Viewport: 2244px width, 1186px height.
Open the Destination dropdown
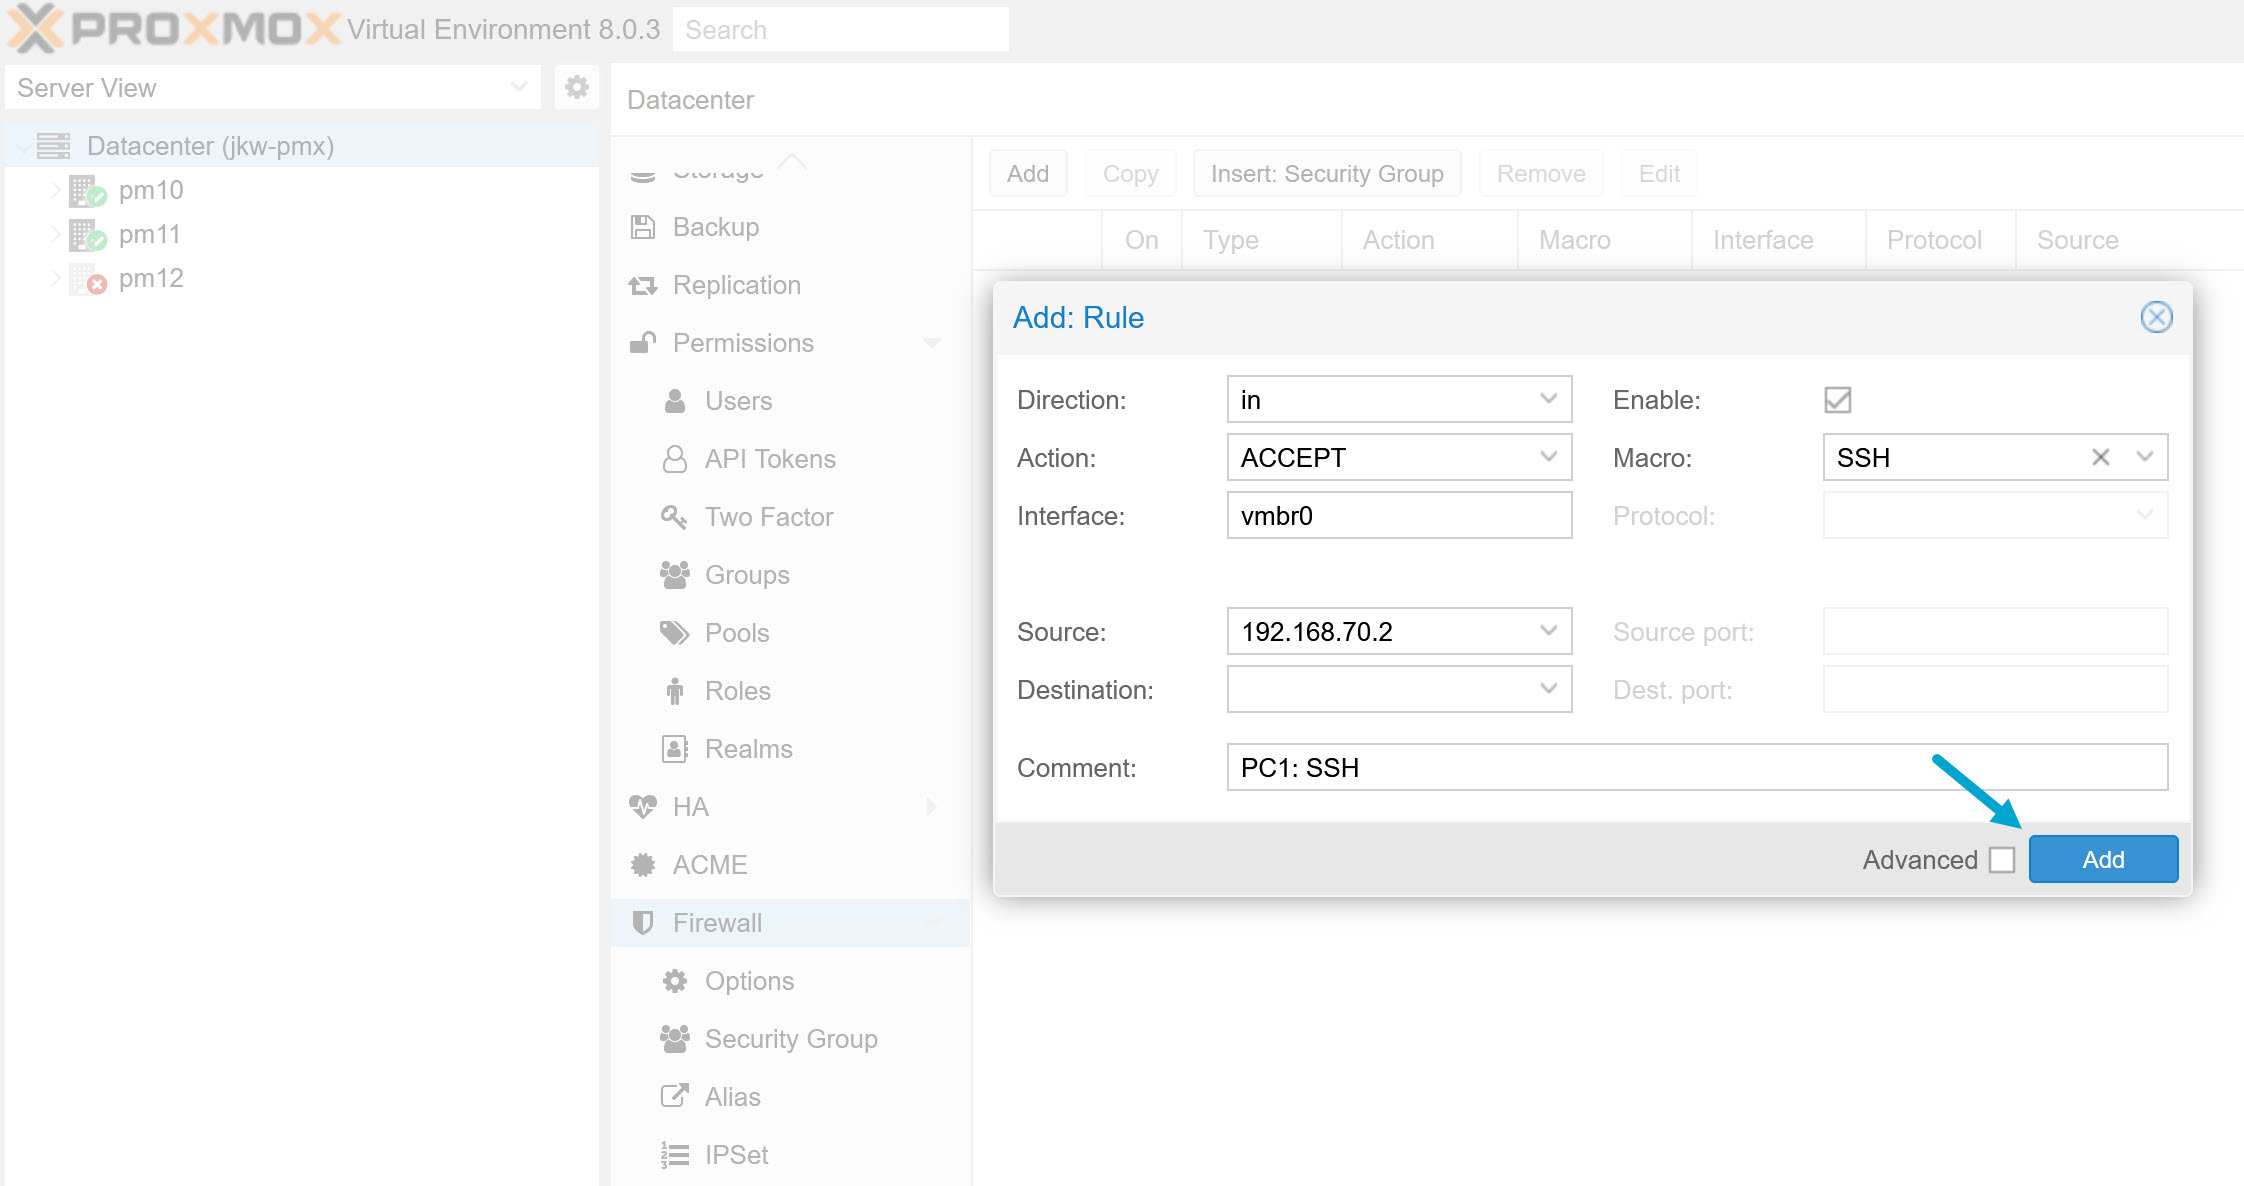pyautogui.click(x=1550, y=689)
